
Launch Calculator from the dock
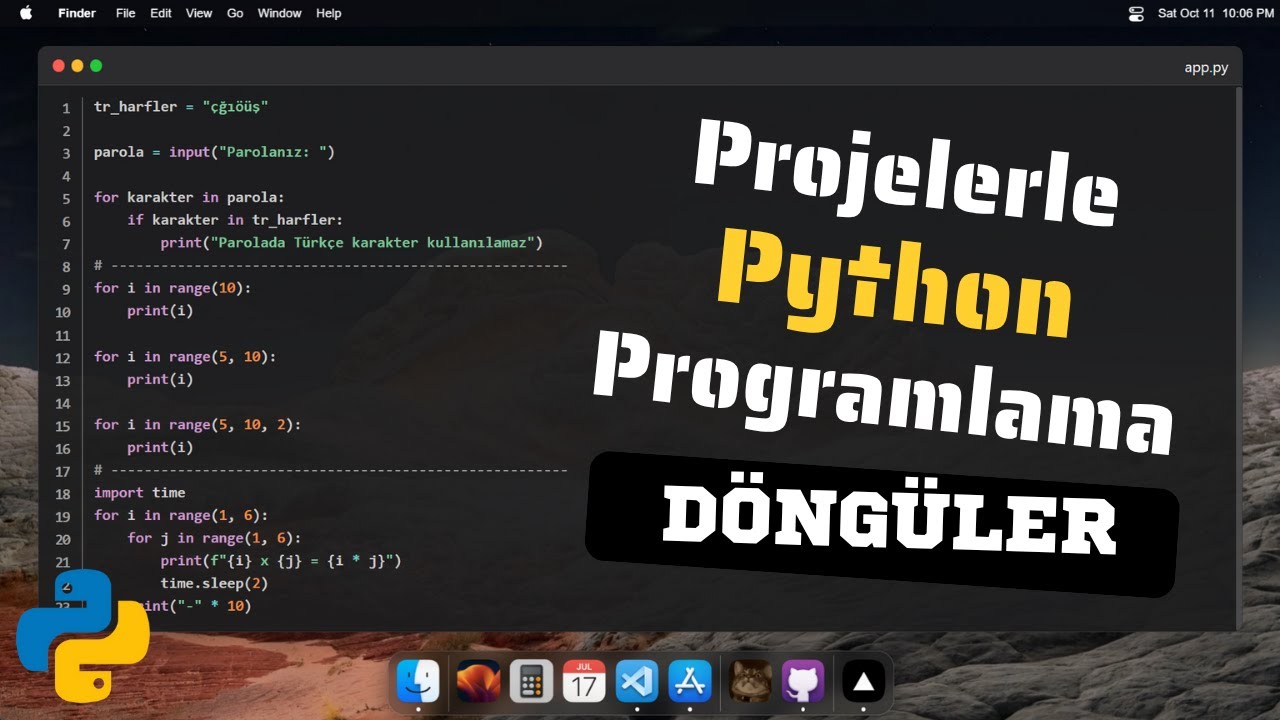pyautogui.click(x=531, y=681)
